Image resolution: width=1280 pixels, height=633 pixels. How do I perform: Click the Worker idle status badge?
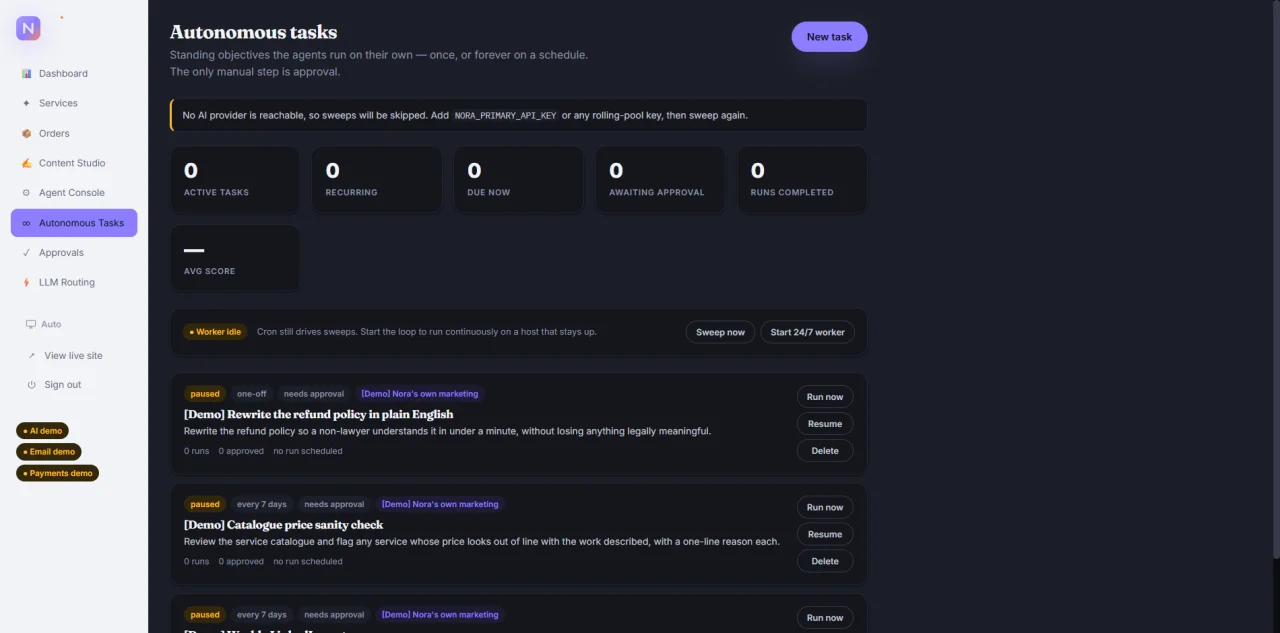216,332
